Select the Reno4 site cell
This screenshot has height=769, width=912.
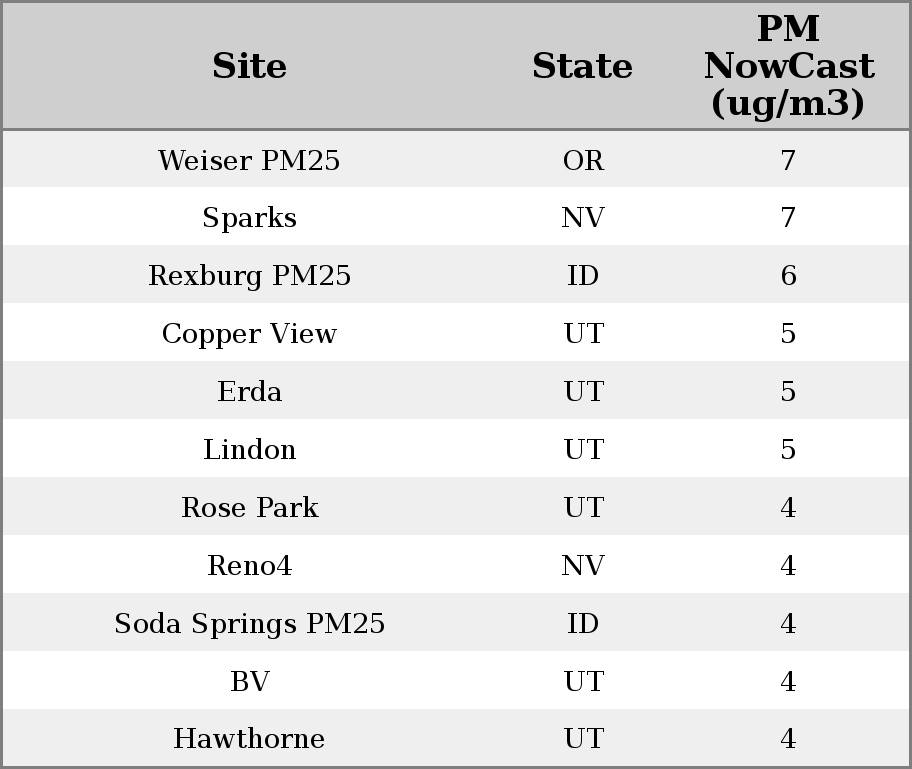click(249, 566)
